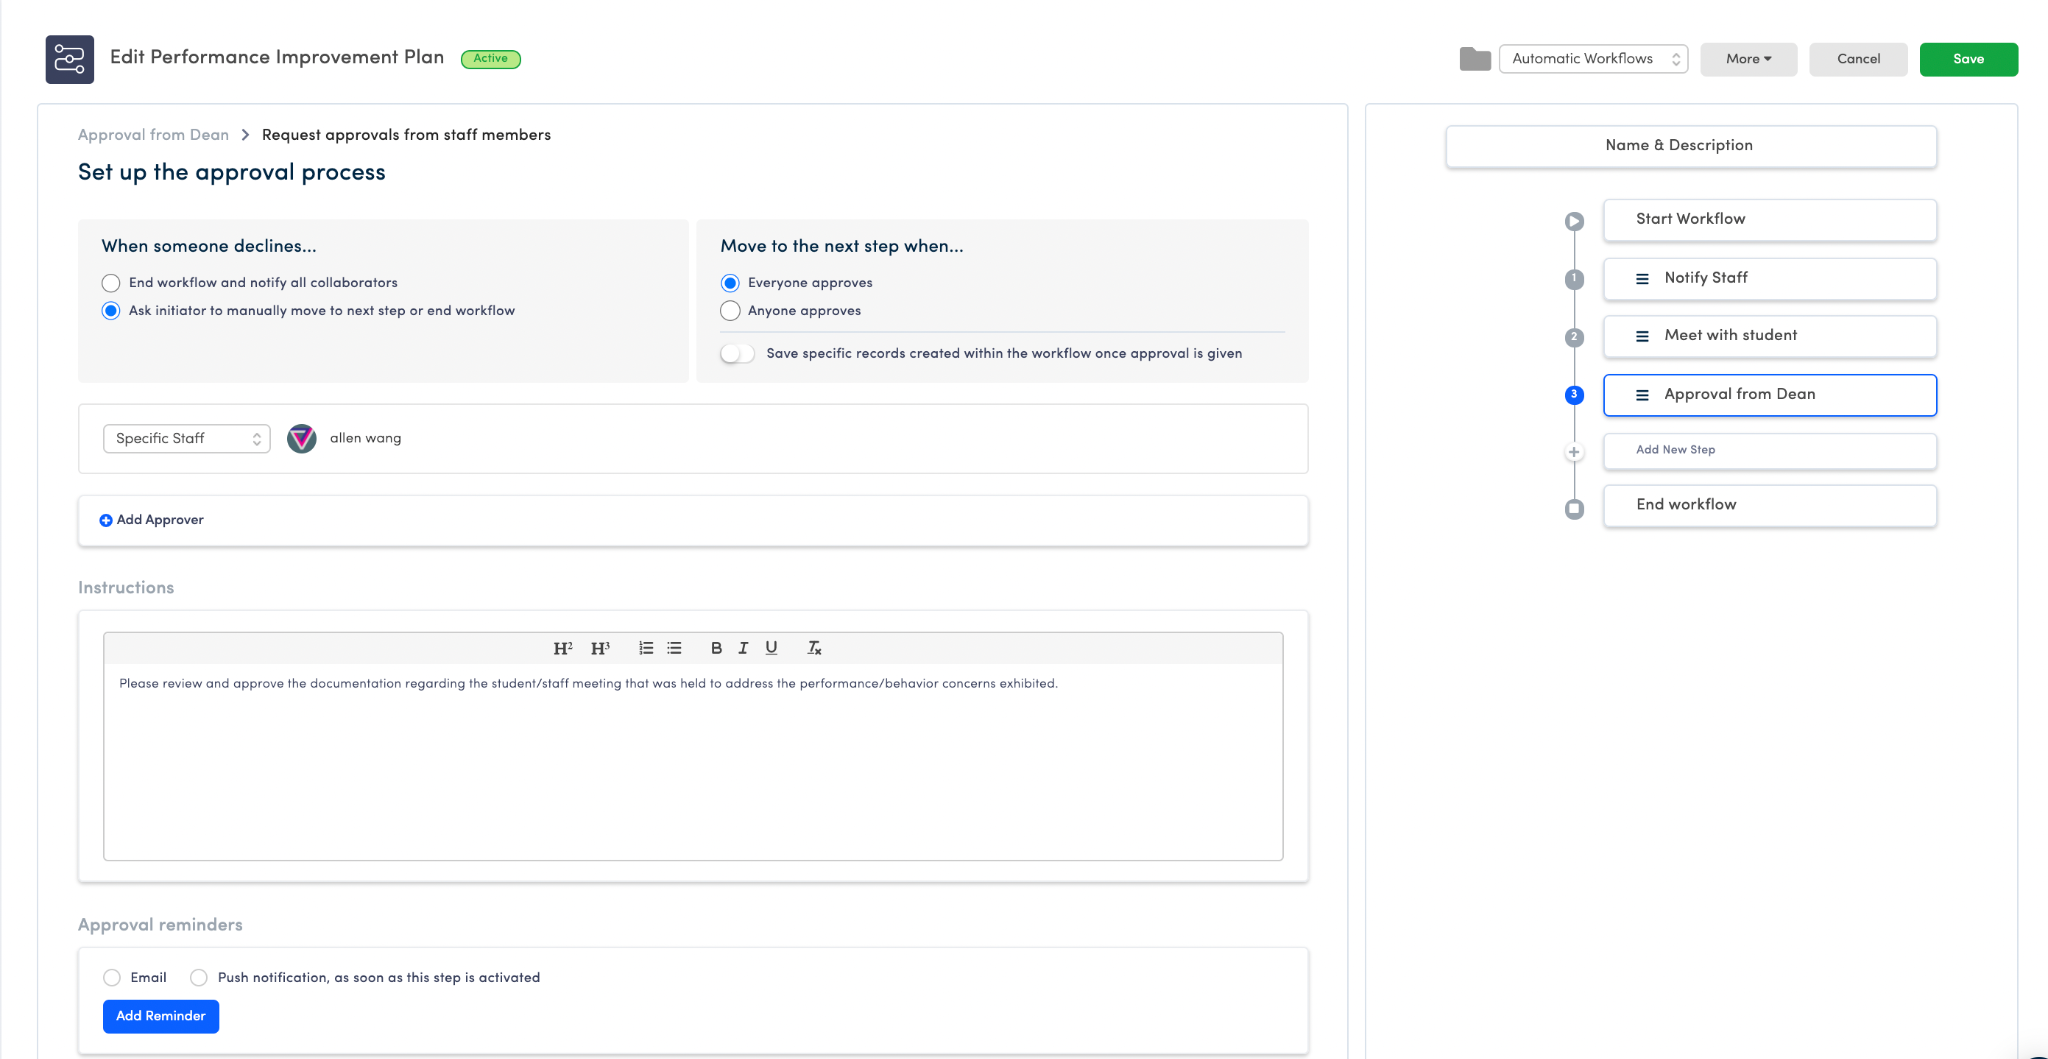2048x1059 pixels.
Task: Toggle Save specific records once approval given
Action: pos(738,353)
